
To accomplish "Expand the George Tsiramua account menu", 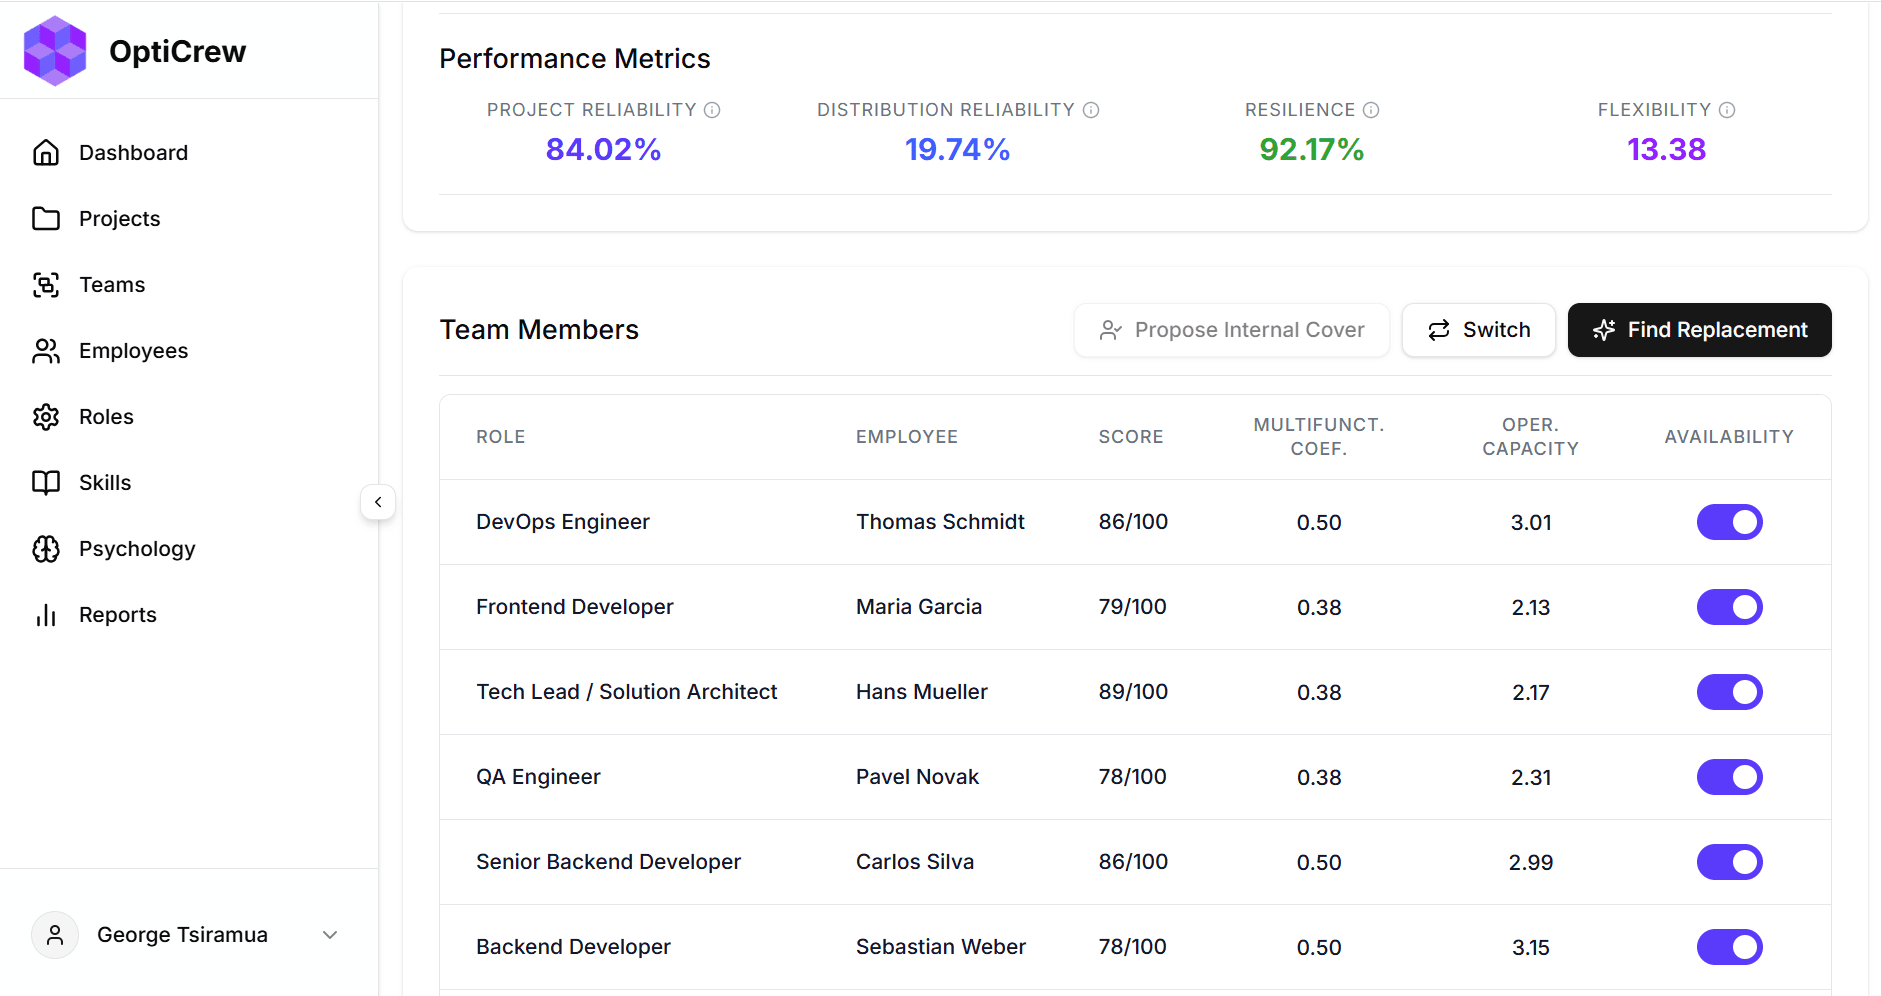I will (330, 934).
